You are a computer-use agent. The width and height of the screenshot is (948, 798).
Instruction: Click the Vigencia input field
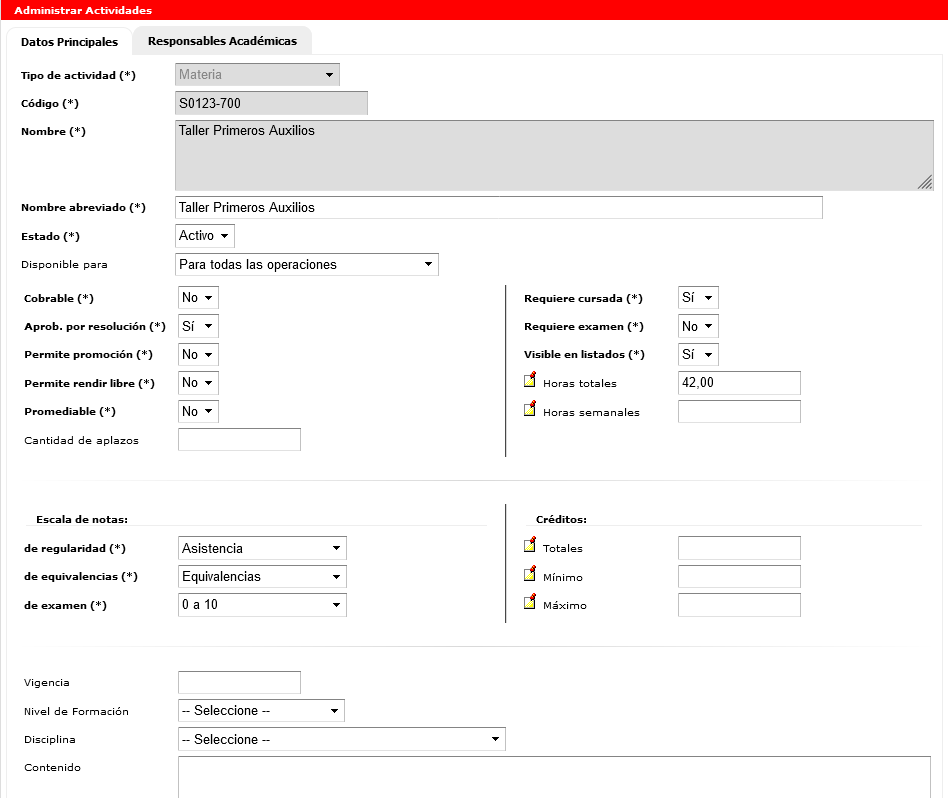tap(239, 683)
